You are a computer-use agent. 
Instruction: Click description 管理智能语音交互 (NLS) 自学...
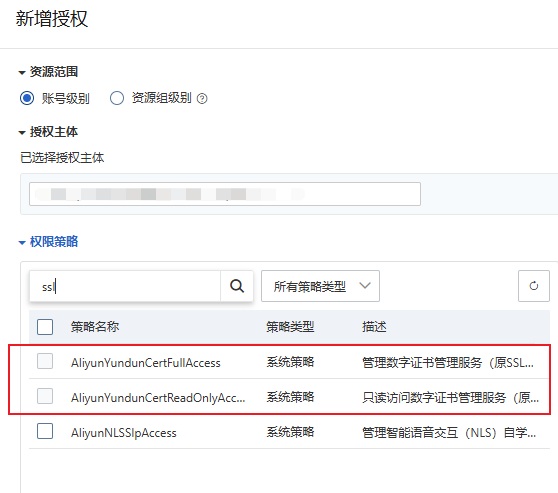(449, 433)
